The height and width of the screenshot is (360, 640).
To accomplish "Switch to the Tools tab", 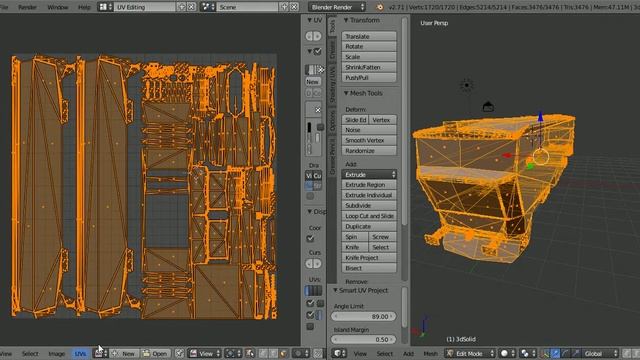I will click(332, 26).
